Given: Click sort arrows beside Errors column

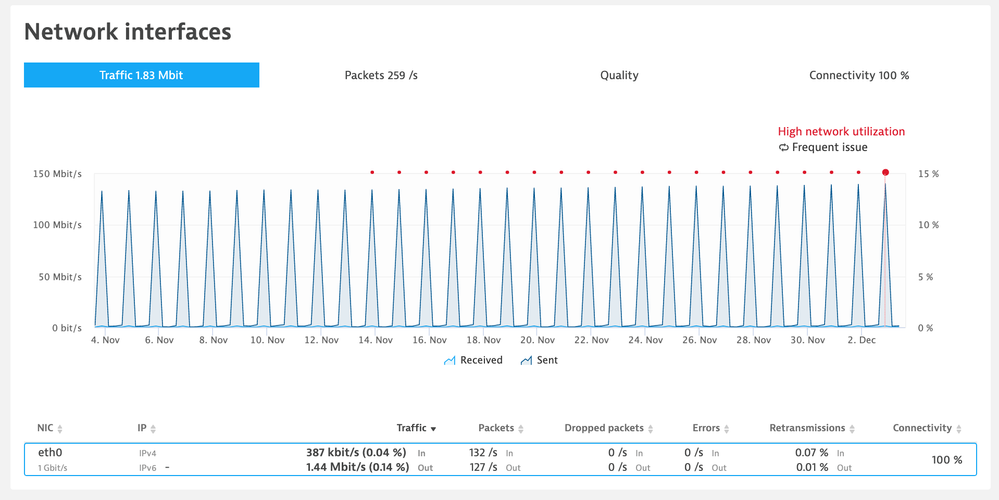Looking at the screenshot, I should click(x=728, y=429).
